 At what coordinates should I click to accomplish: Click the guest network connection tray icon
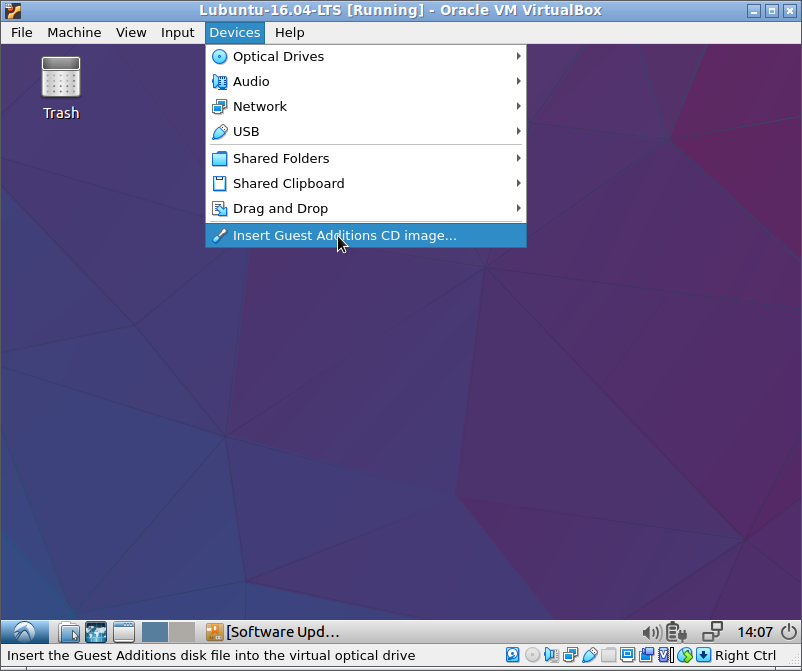tap(712, 632)
